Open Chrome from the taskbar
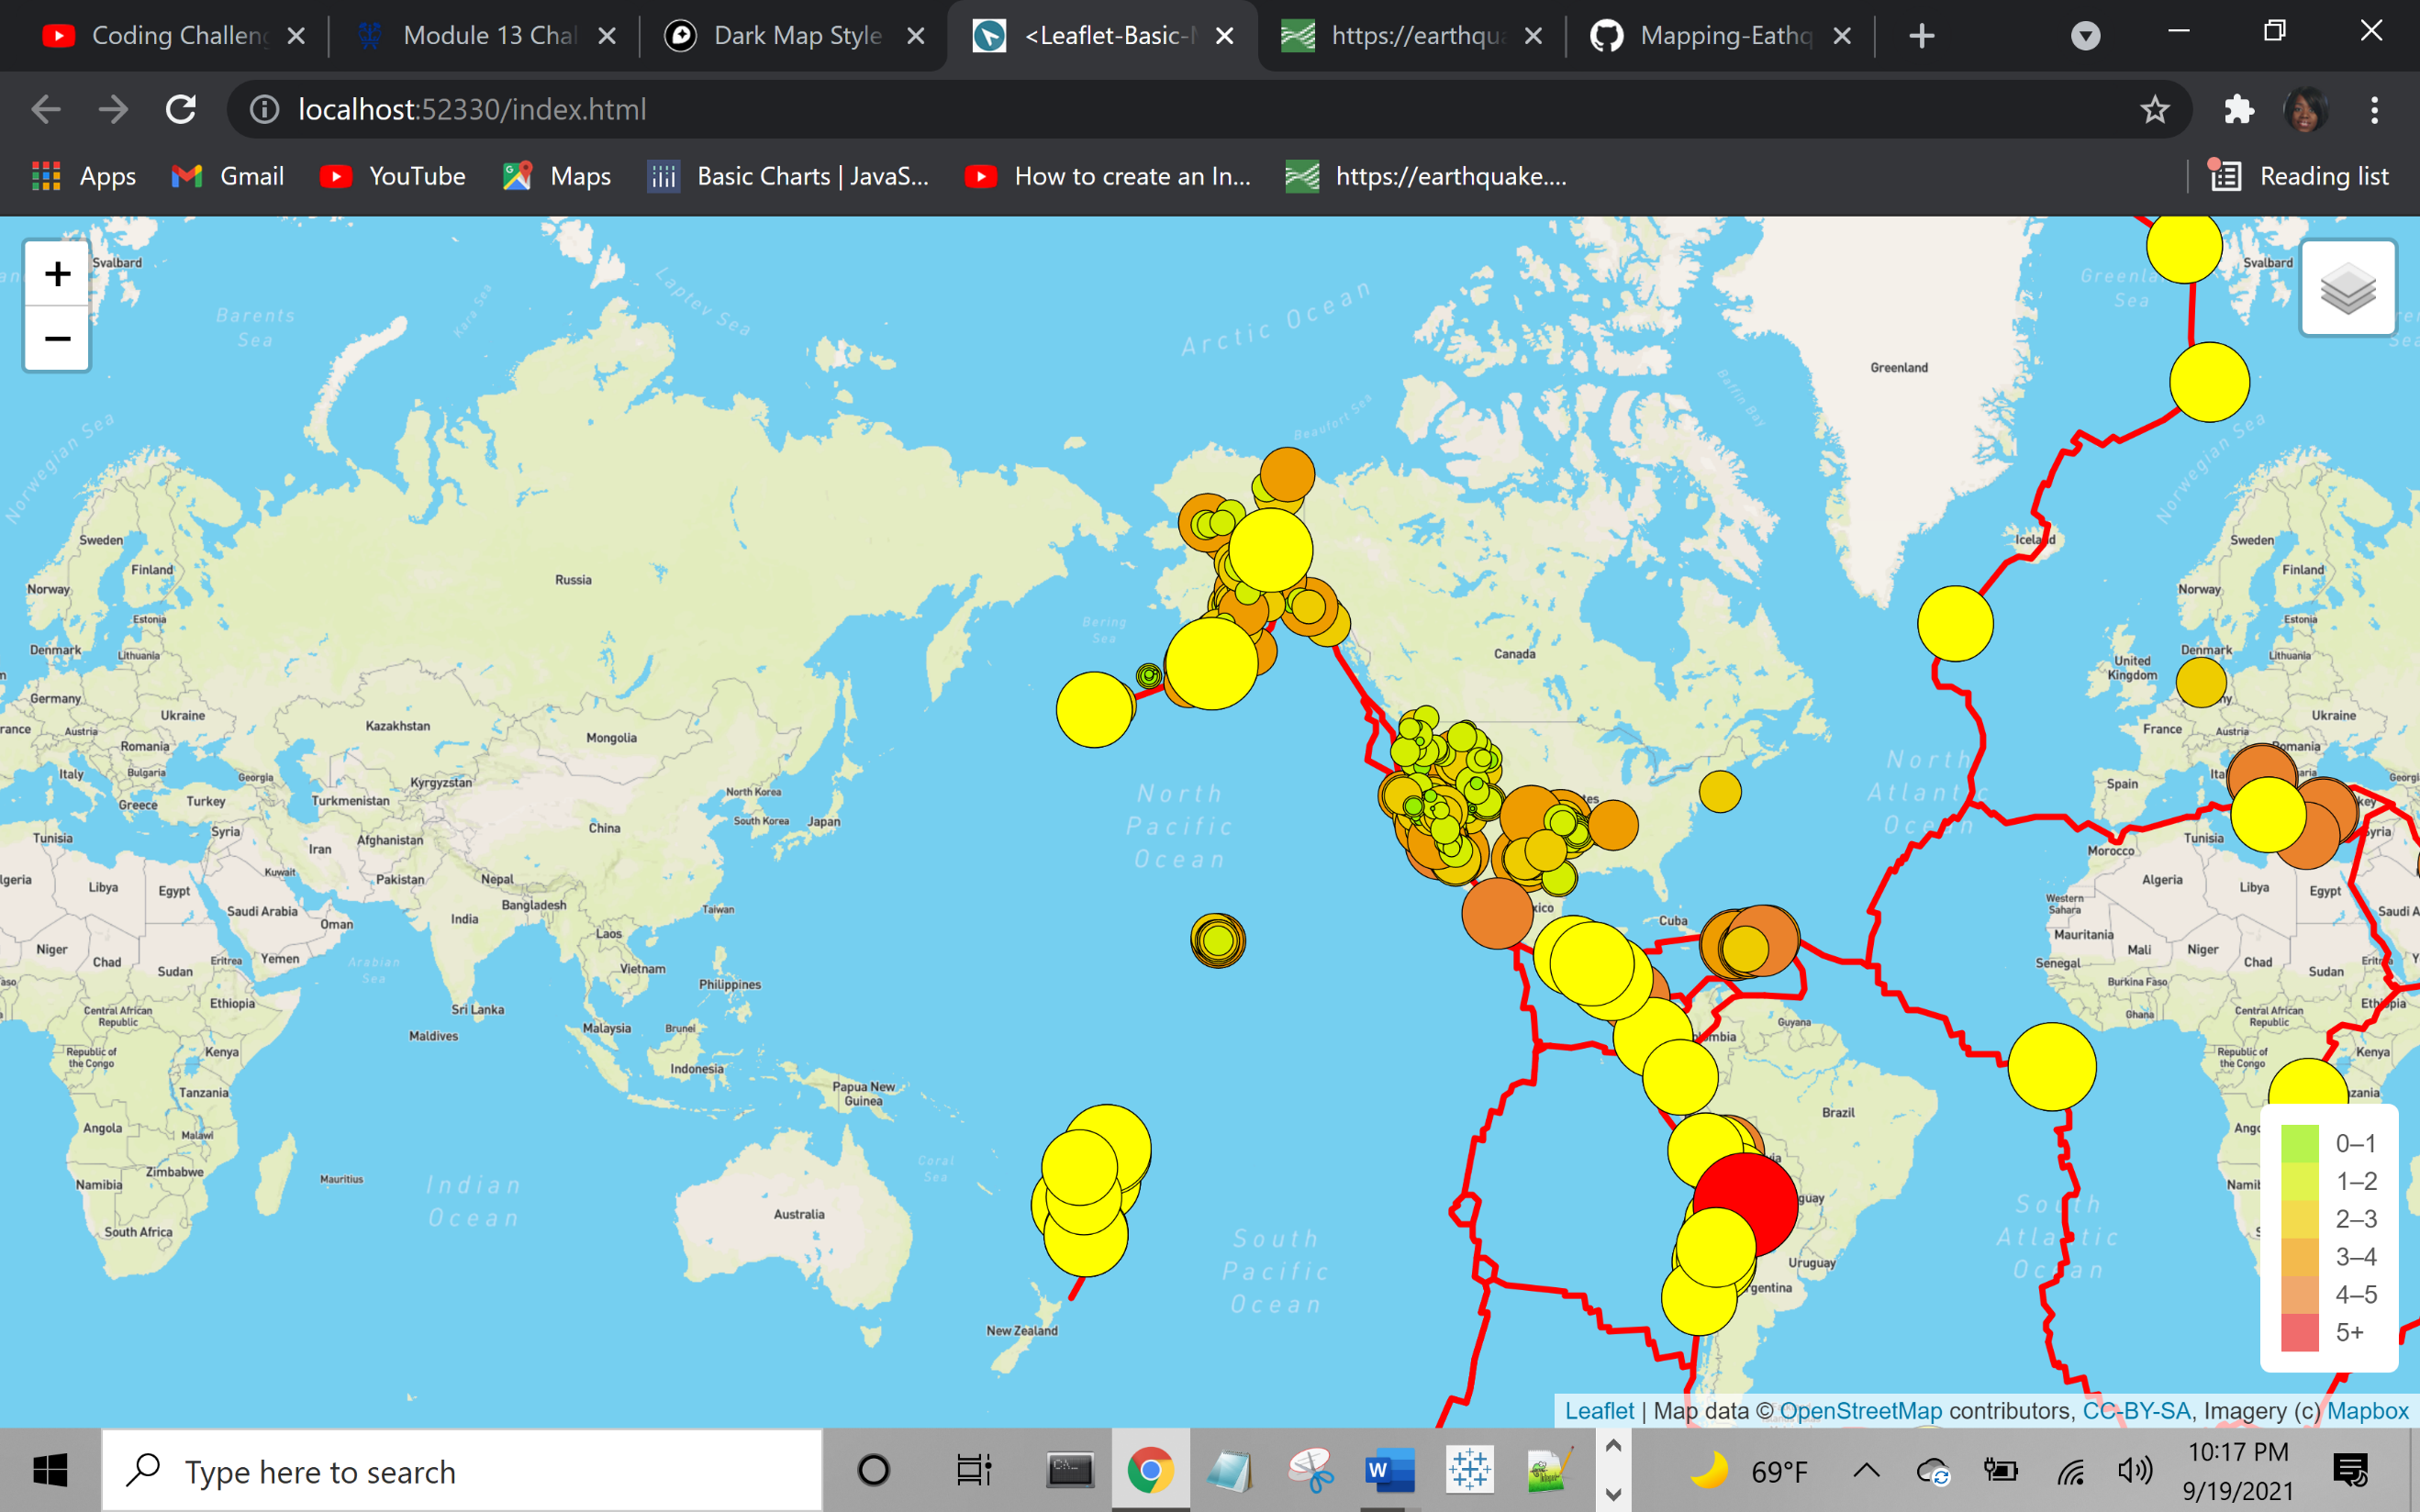Image resolution: width=2420 pixels, height=1512 pixels. (x=1150, y=1470)
